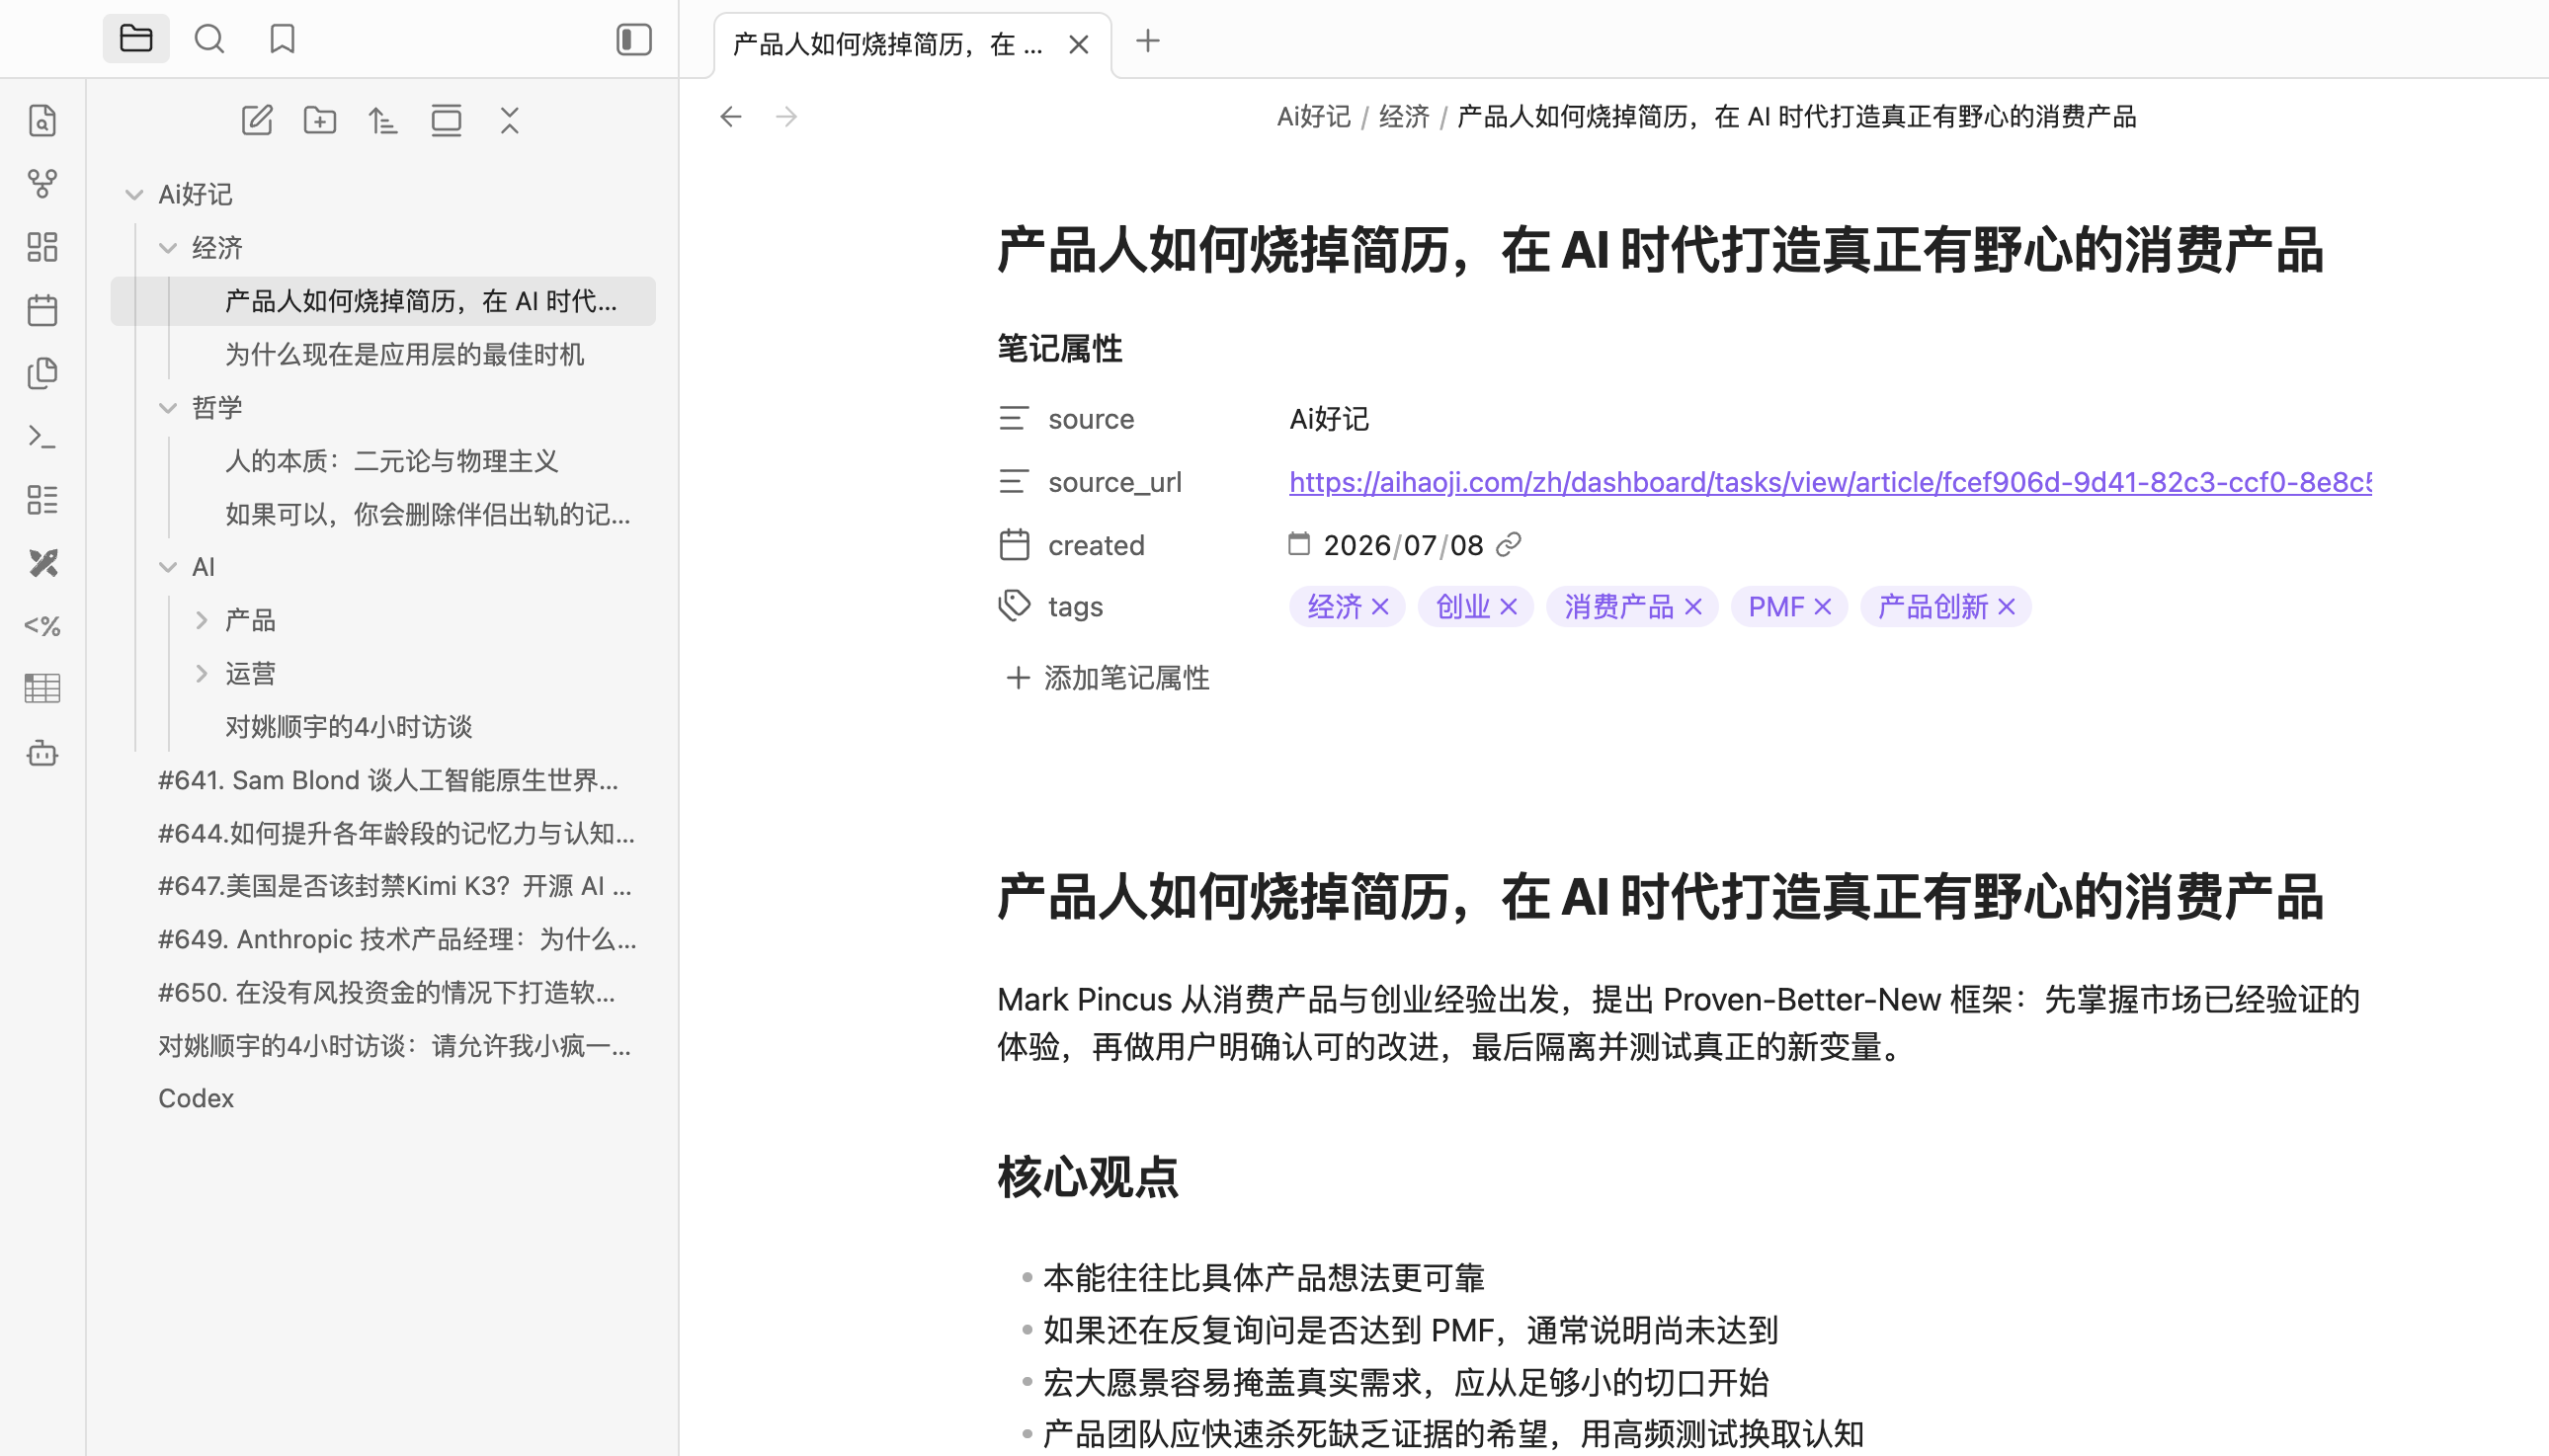Open daily note calendar ribbon icon

coord(42,310)
